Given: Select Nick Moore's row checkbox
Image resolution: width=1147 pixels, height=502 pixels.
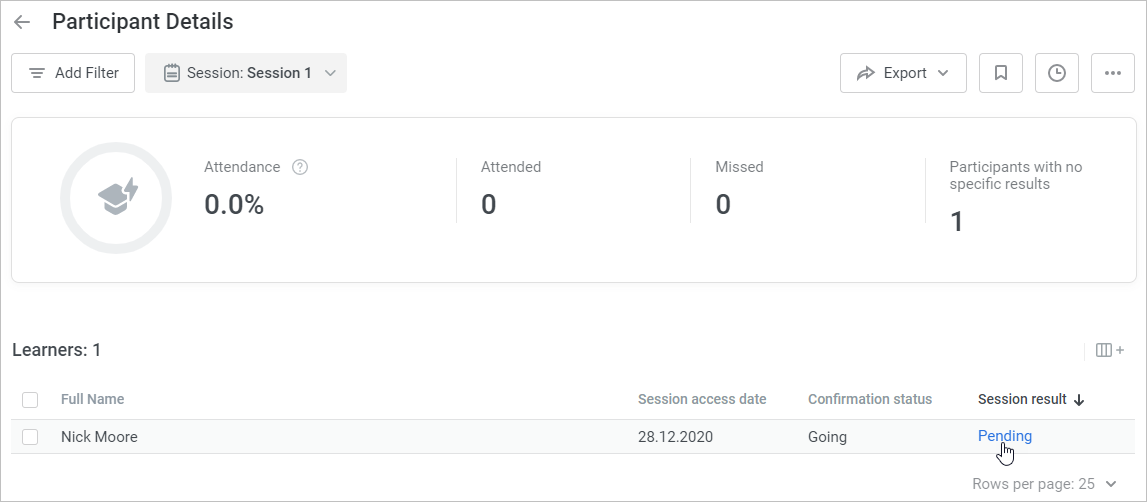Looking at the screenshot, I should pyautogui.click(x=30, y=437).
